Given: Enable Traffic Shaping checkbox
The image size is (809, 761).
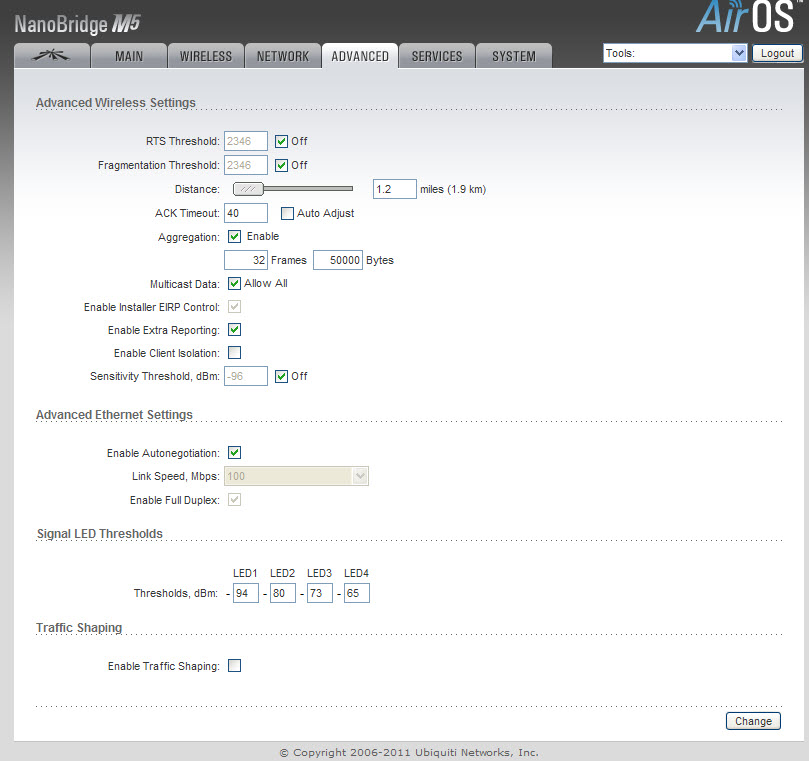Looking at the screenshot, I should pyautogui.click(x=234, y=666).
